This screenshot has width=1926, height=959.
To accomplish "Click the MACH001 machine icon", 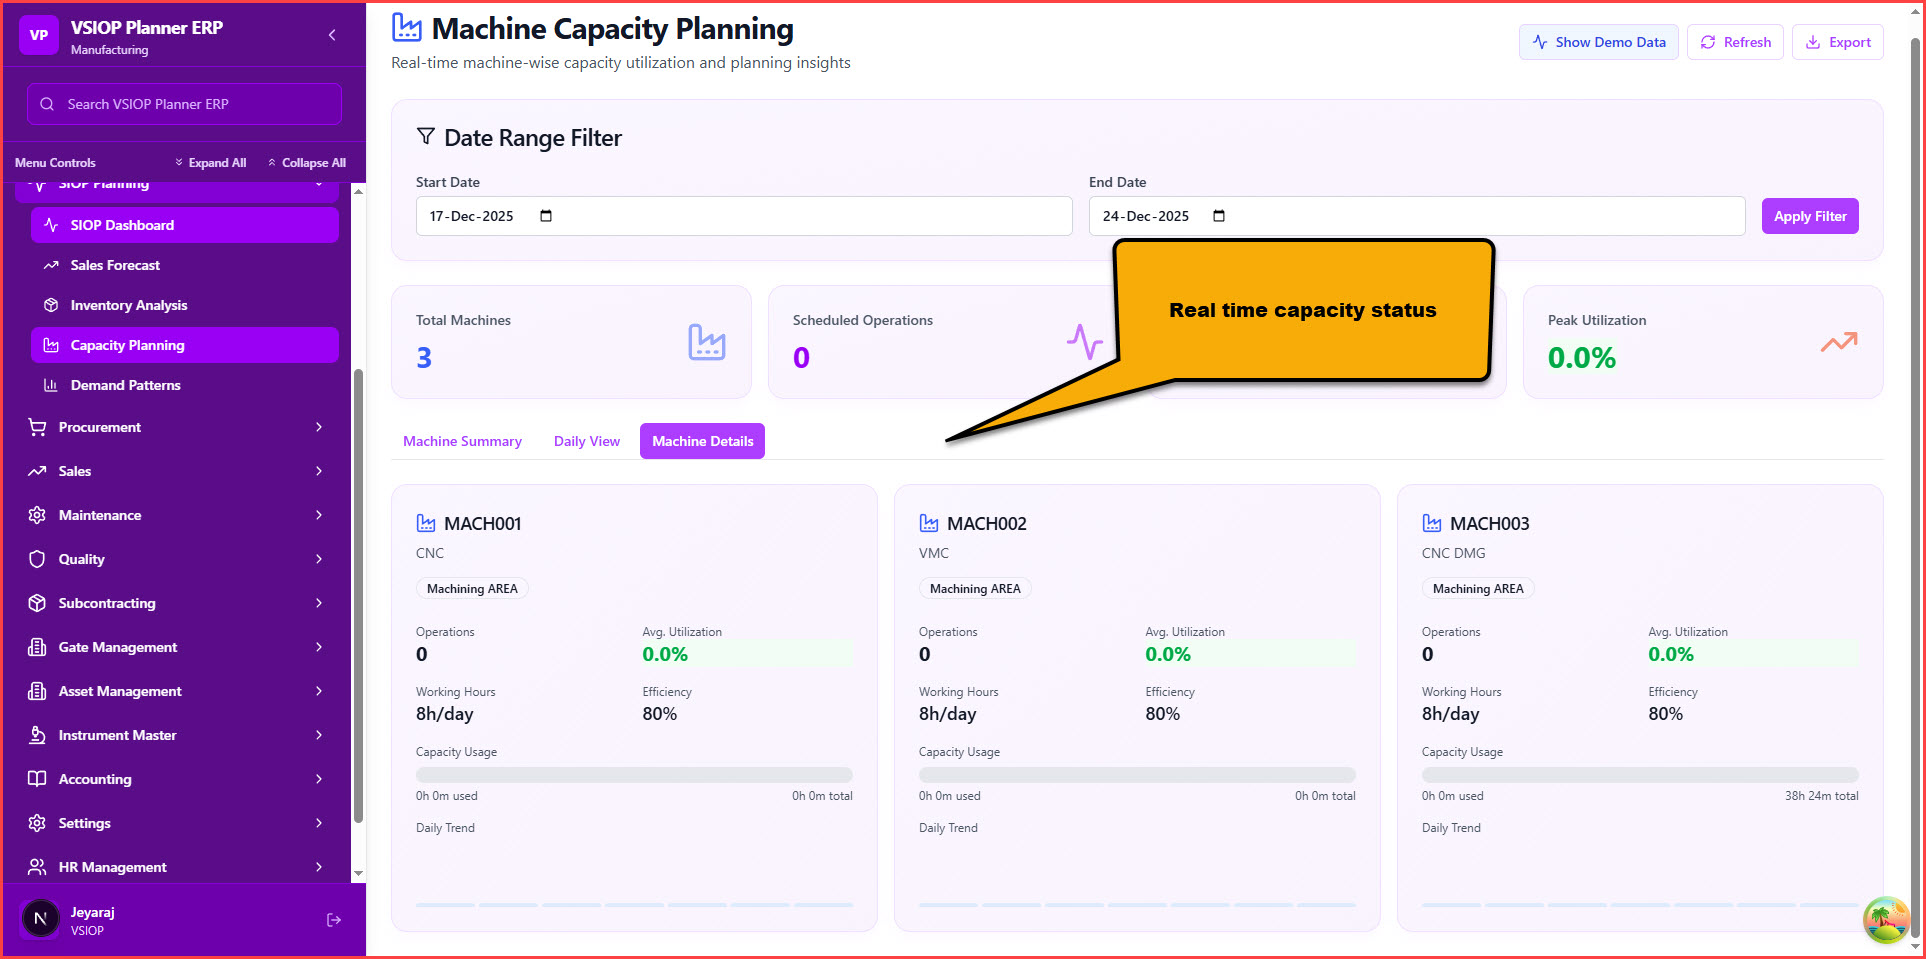I will (x=426, y=523).
